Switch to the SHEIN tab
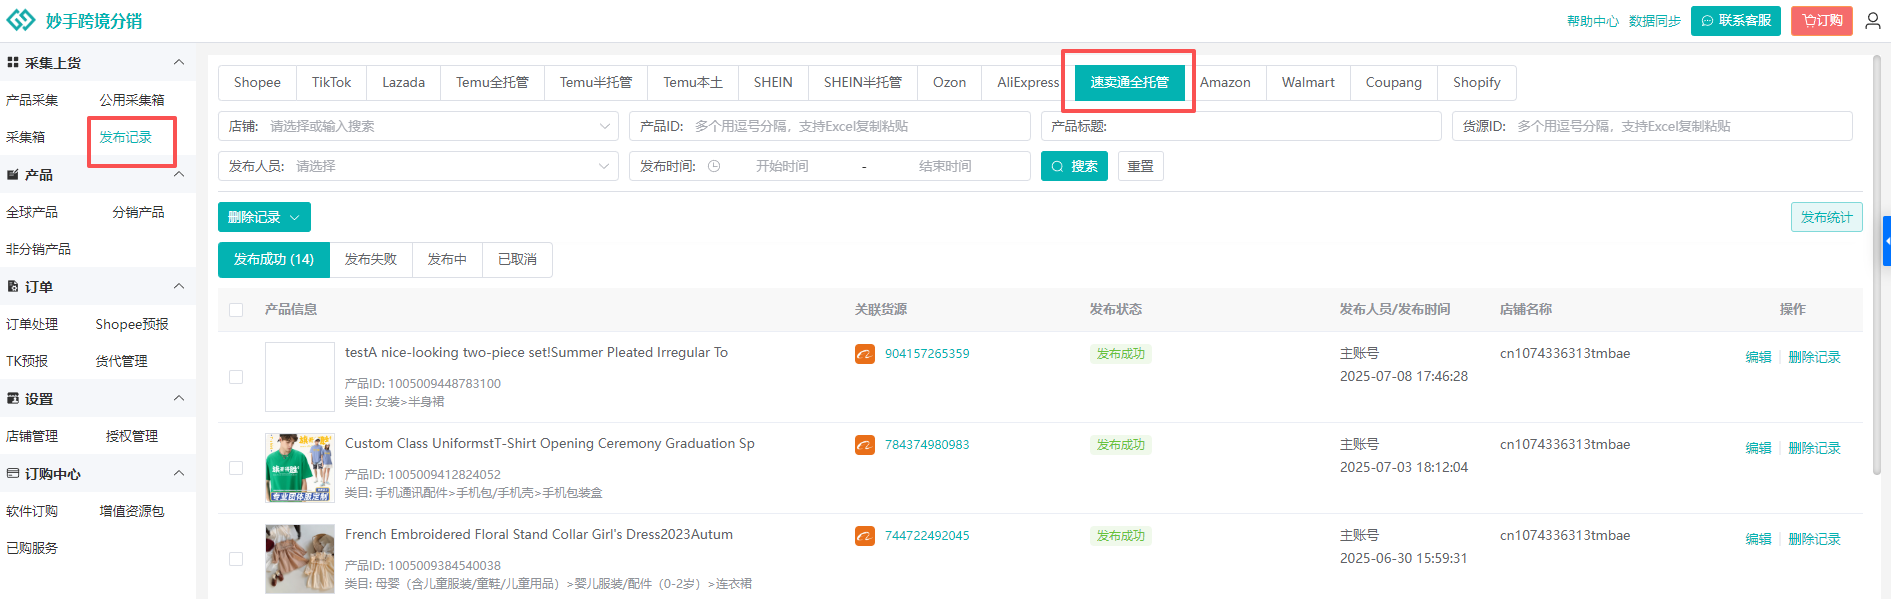The height and width of the screenshot is (599, 1891). 773,82
